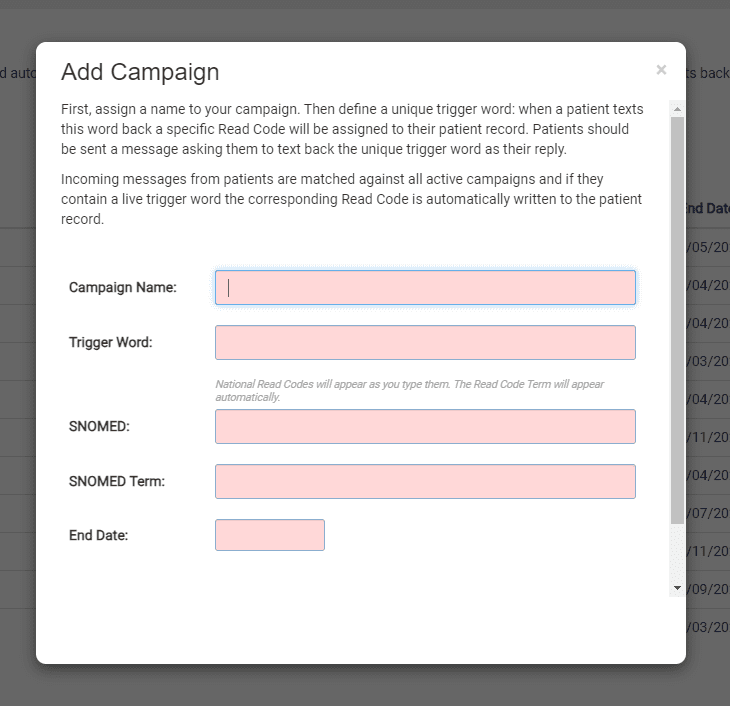Image resolution: width=730 pixels, height=706 pixels.
Task: Click the "End Date:" label
Action: point(99,535)
